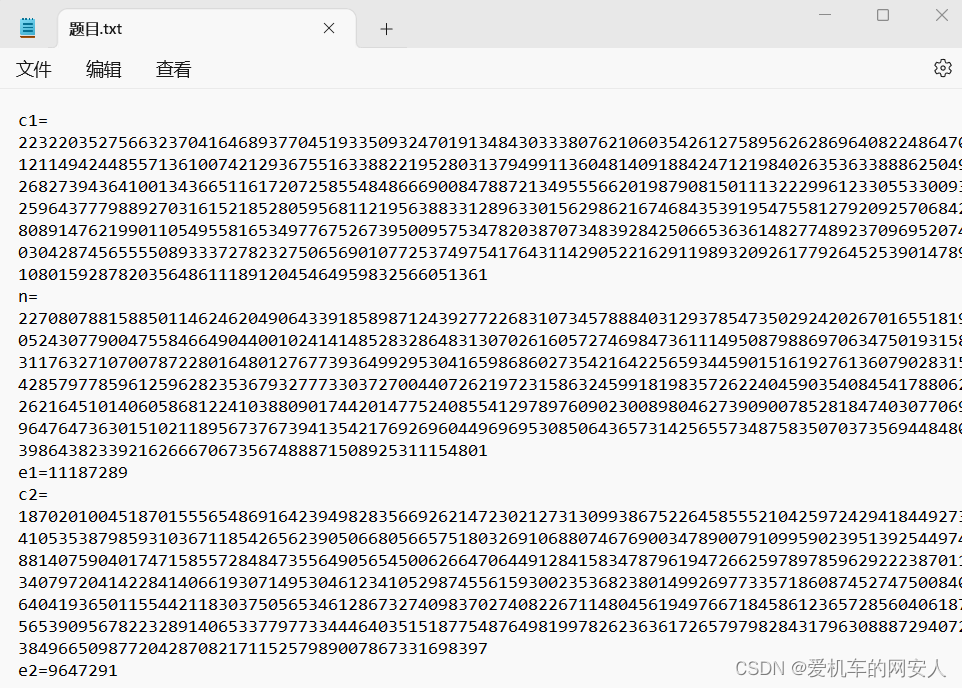Open the 文件 menu
Image resolution: width=962 pixels, height=688 pixels.
point(34,69)
